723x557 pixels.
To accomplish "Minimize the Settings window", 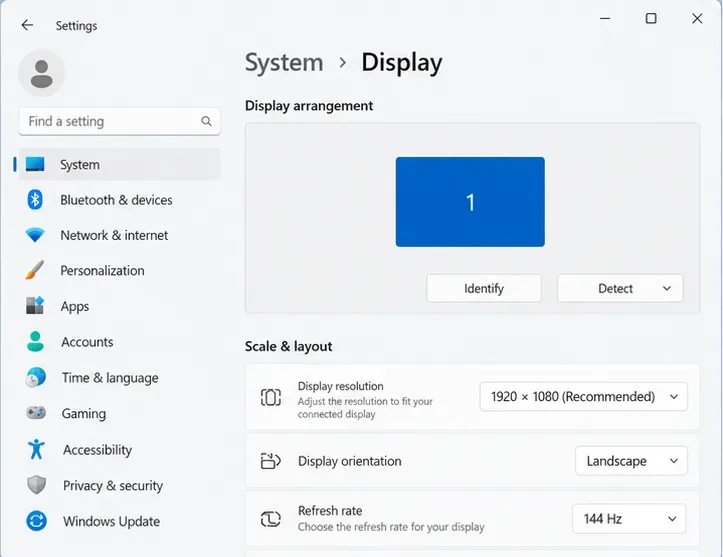I will pos(605,18).
